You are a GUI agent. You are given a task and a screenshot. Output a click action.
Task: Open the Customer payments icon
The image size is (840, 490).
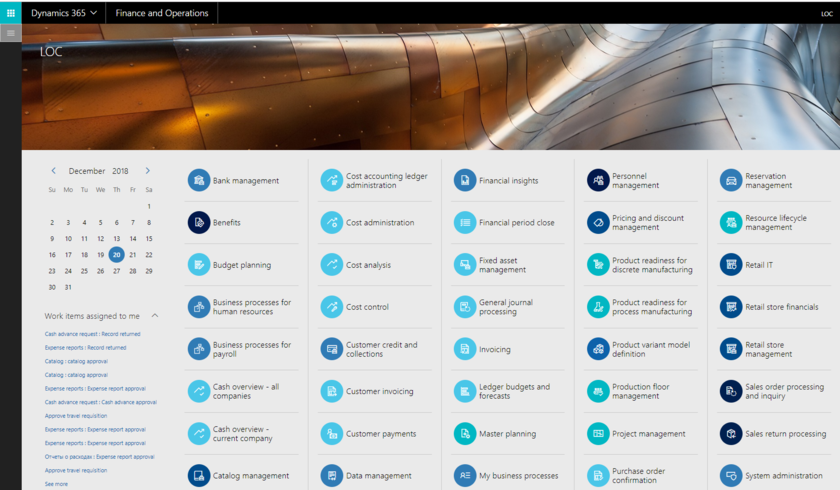point(331,434)
